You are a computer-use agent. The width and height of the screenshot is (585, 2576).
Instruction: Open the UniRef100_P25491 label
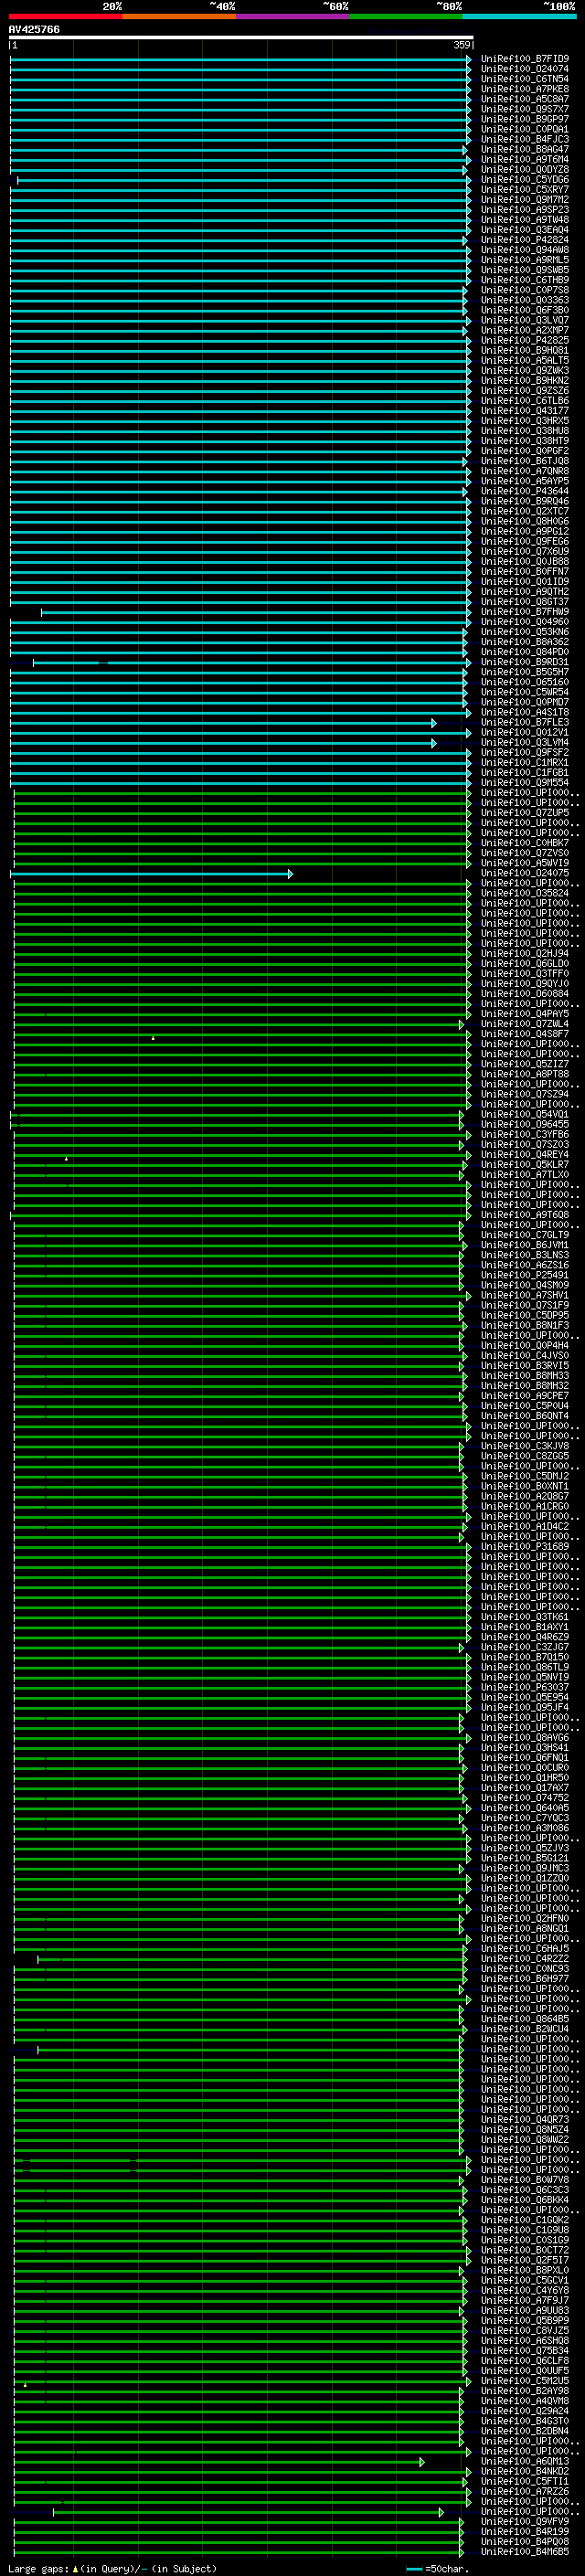click(525, 1275)
